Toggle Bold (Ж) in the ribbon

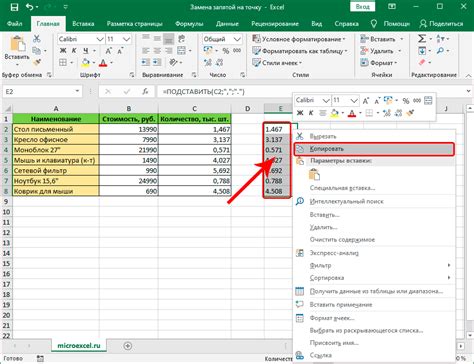[63, 51]
